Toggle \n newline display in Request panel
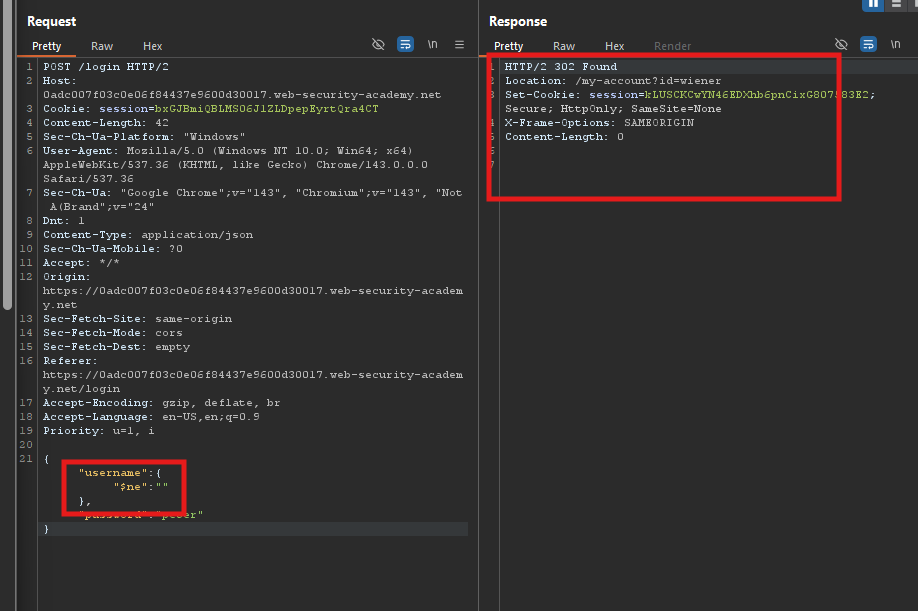Image resolution: width=918 pixels, height=611 pixels. click(432, 44)
